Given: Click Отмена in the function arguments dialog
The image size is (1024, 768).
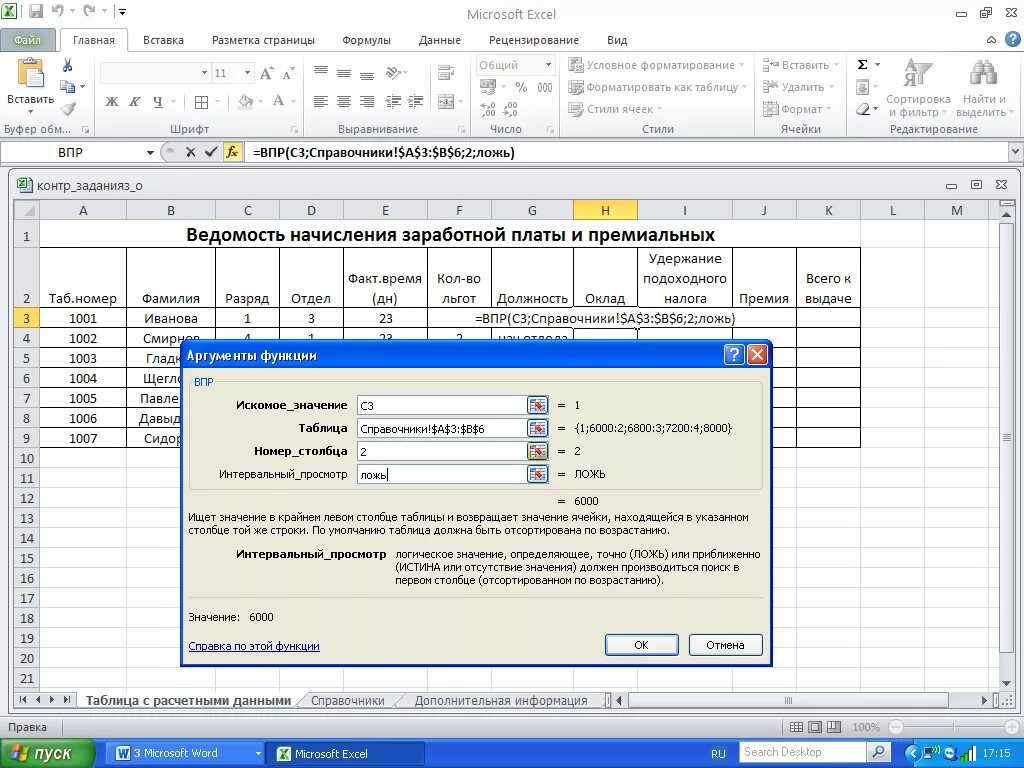Looking at the screenshot, I should point(725,645).
